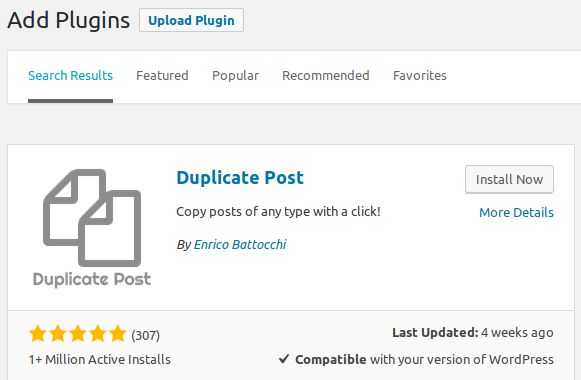Switch to the Search Results tab
The width and height of the screenshot is (581, 380).
(x=70, y=76)
